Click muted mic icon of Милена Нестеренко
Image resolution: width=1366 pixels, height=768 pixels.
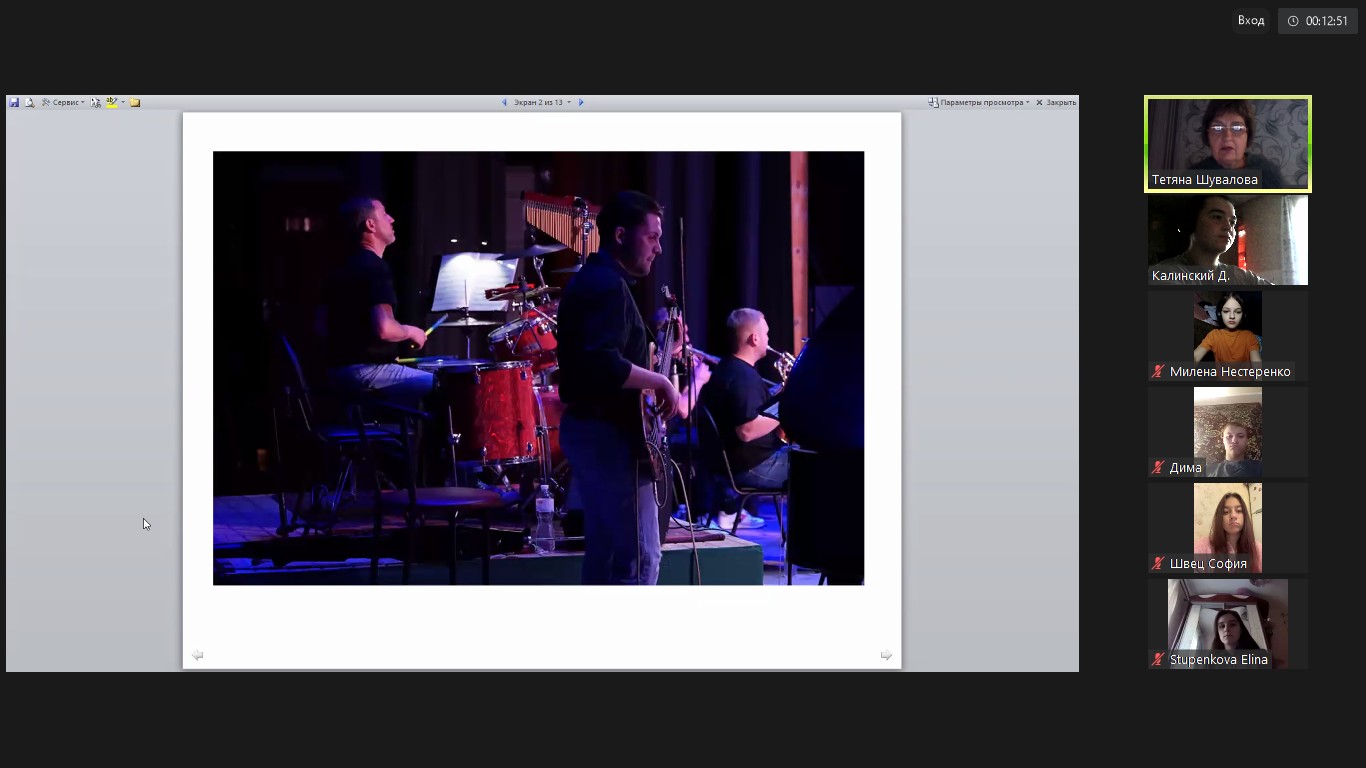tap(1158, 372)
